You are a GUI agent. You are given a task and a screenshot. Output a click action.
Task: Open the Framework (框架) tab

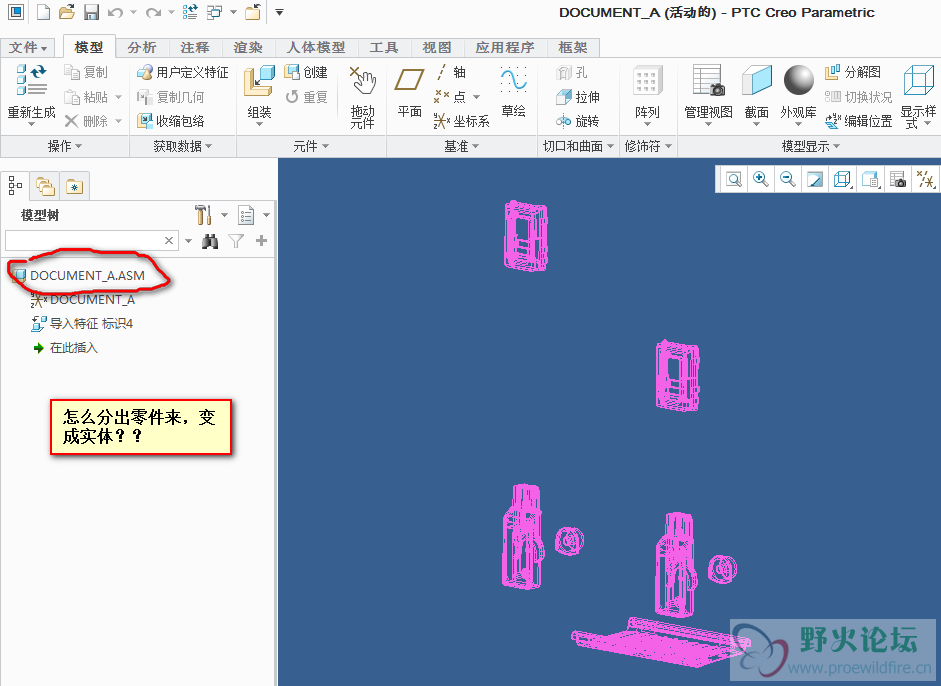(573, 47)
